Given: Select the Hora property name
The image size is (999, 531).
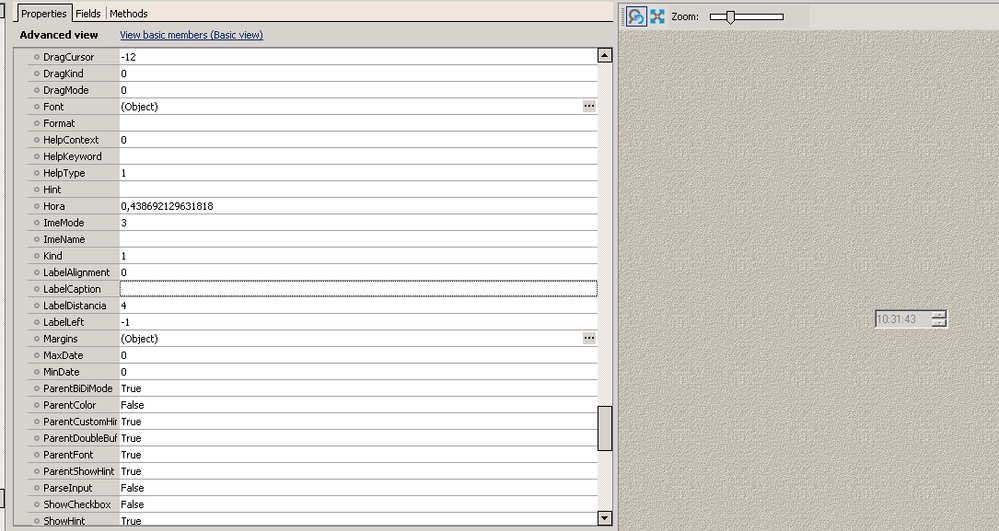Looking at the screenshot, I should tap(54, 206).
